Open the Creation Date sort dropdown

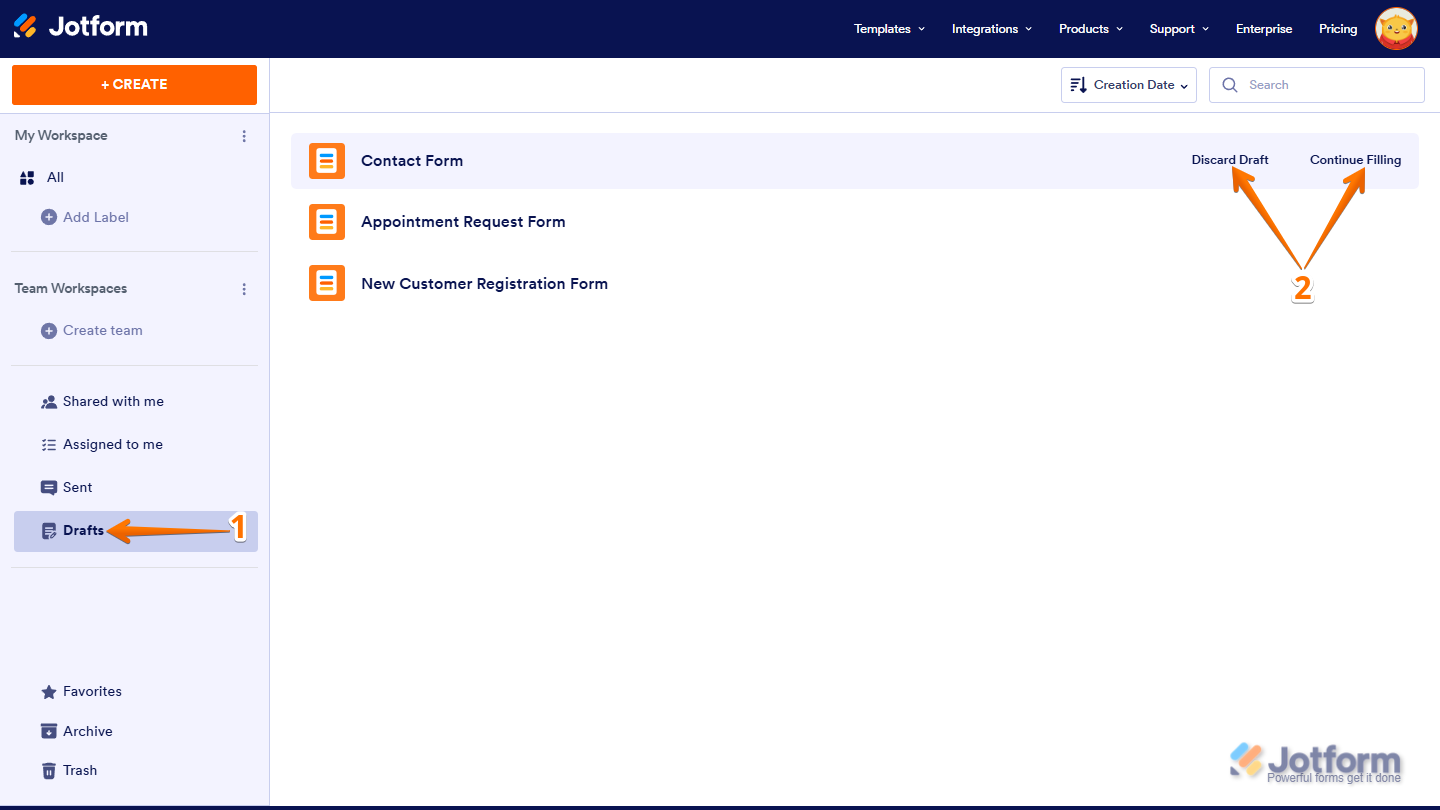(x=1128, y=84)
